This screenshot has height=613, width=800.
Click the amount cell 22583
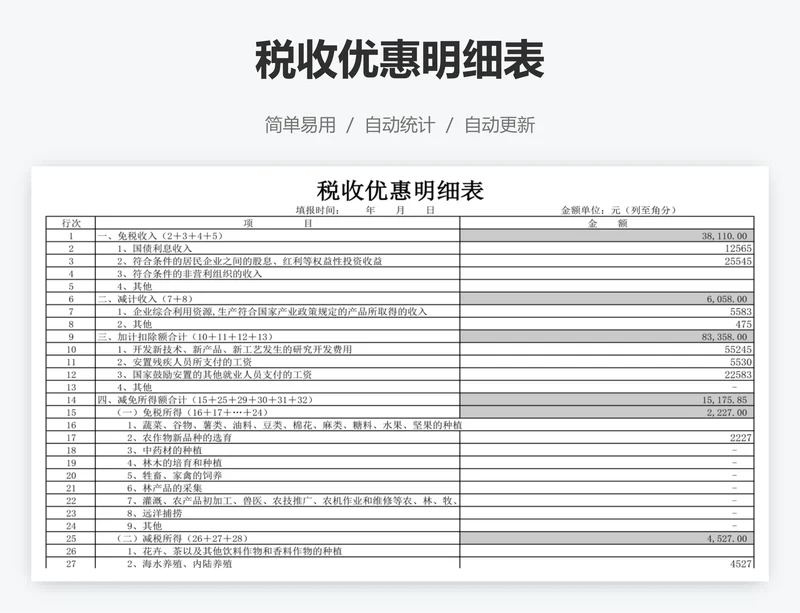point(607,374)
